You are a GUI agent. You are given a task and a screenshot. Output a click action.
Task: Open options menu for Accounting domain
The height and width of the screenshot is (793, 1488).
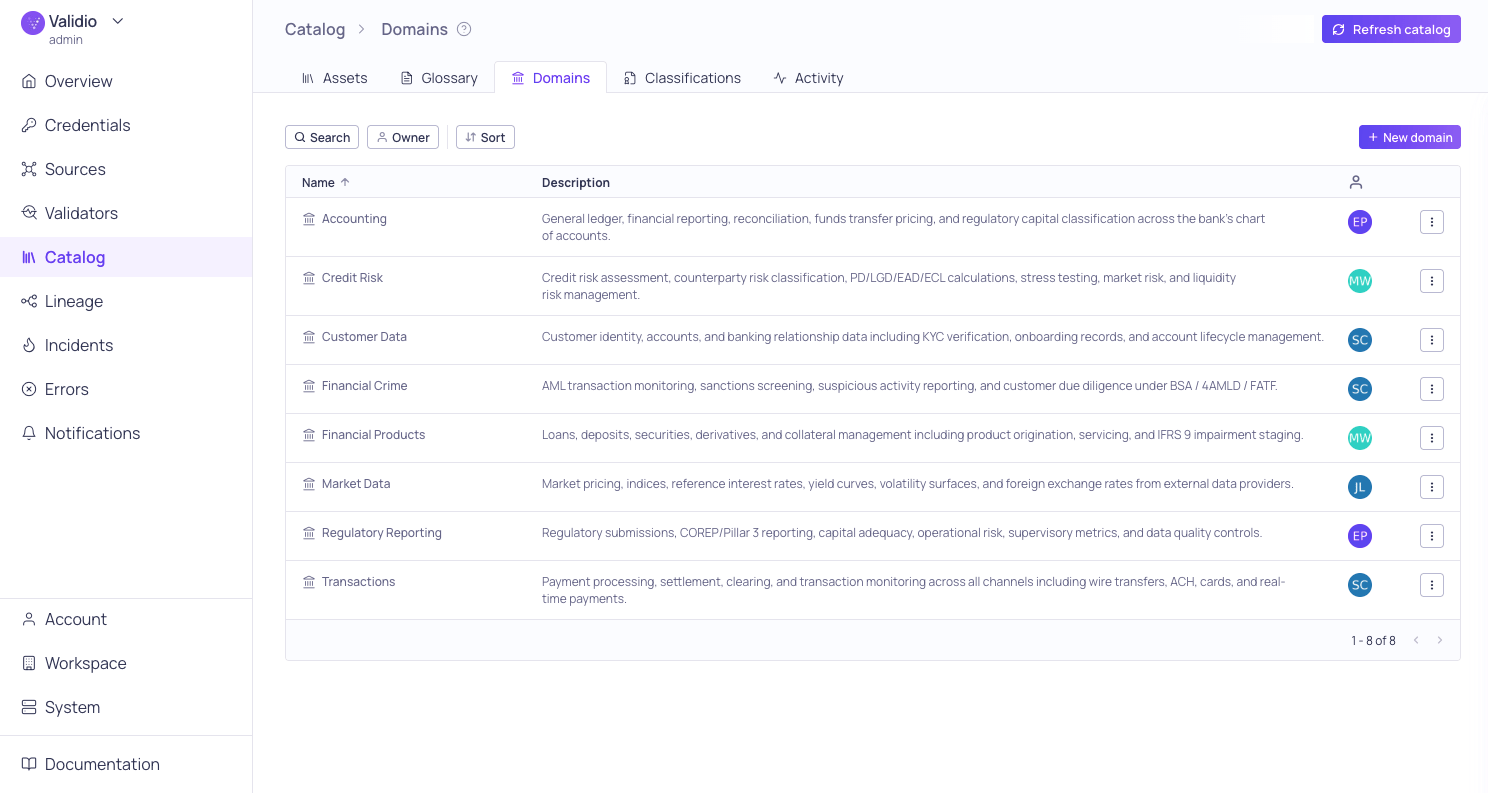1432,222
